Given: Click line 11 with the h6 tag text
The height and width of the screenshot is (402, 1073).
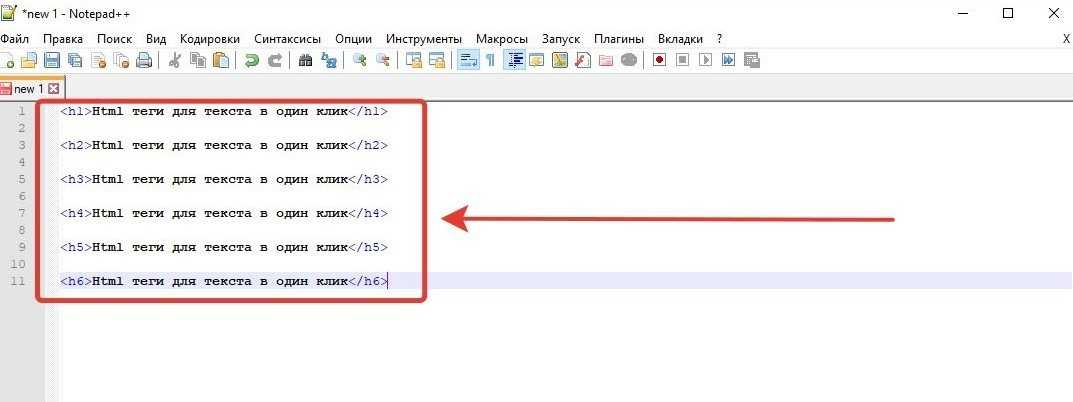Looking at the screenshot, I should coord(222,281).
